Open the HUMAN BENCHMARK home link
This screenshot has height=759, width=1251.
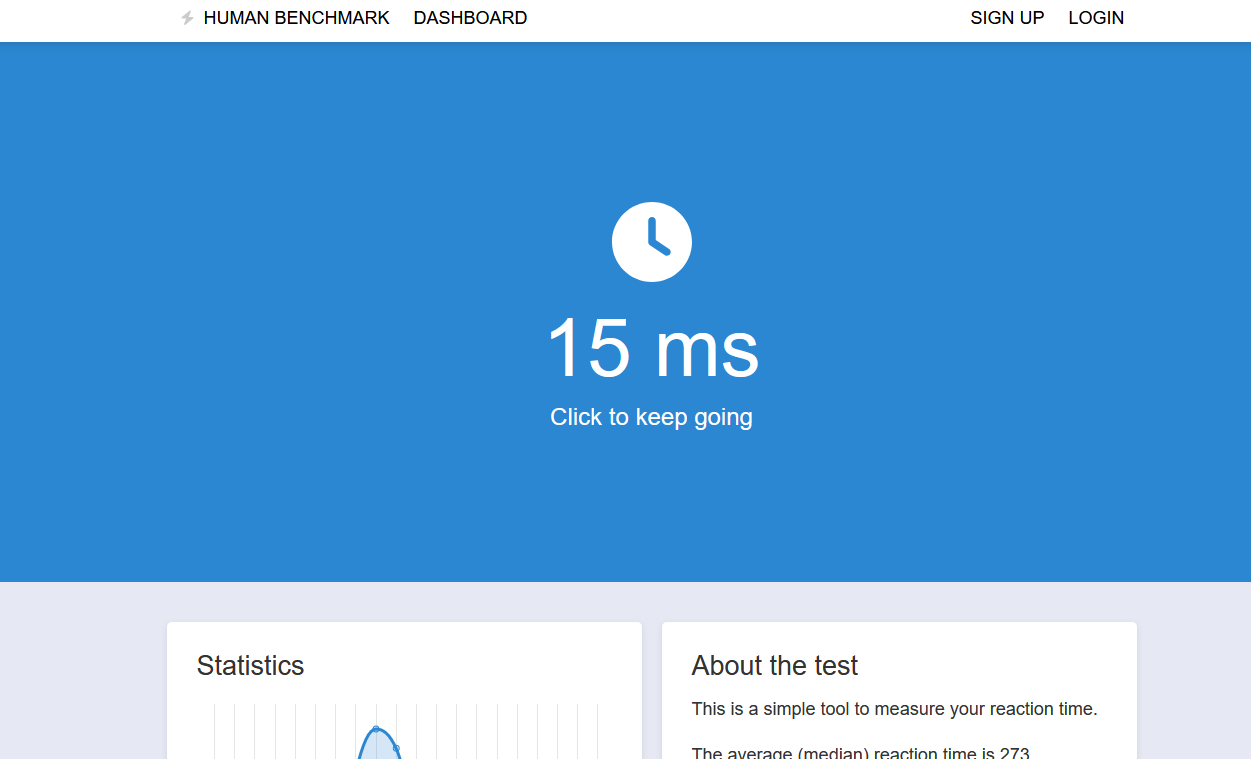point(296,18)
